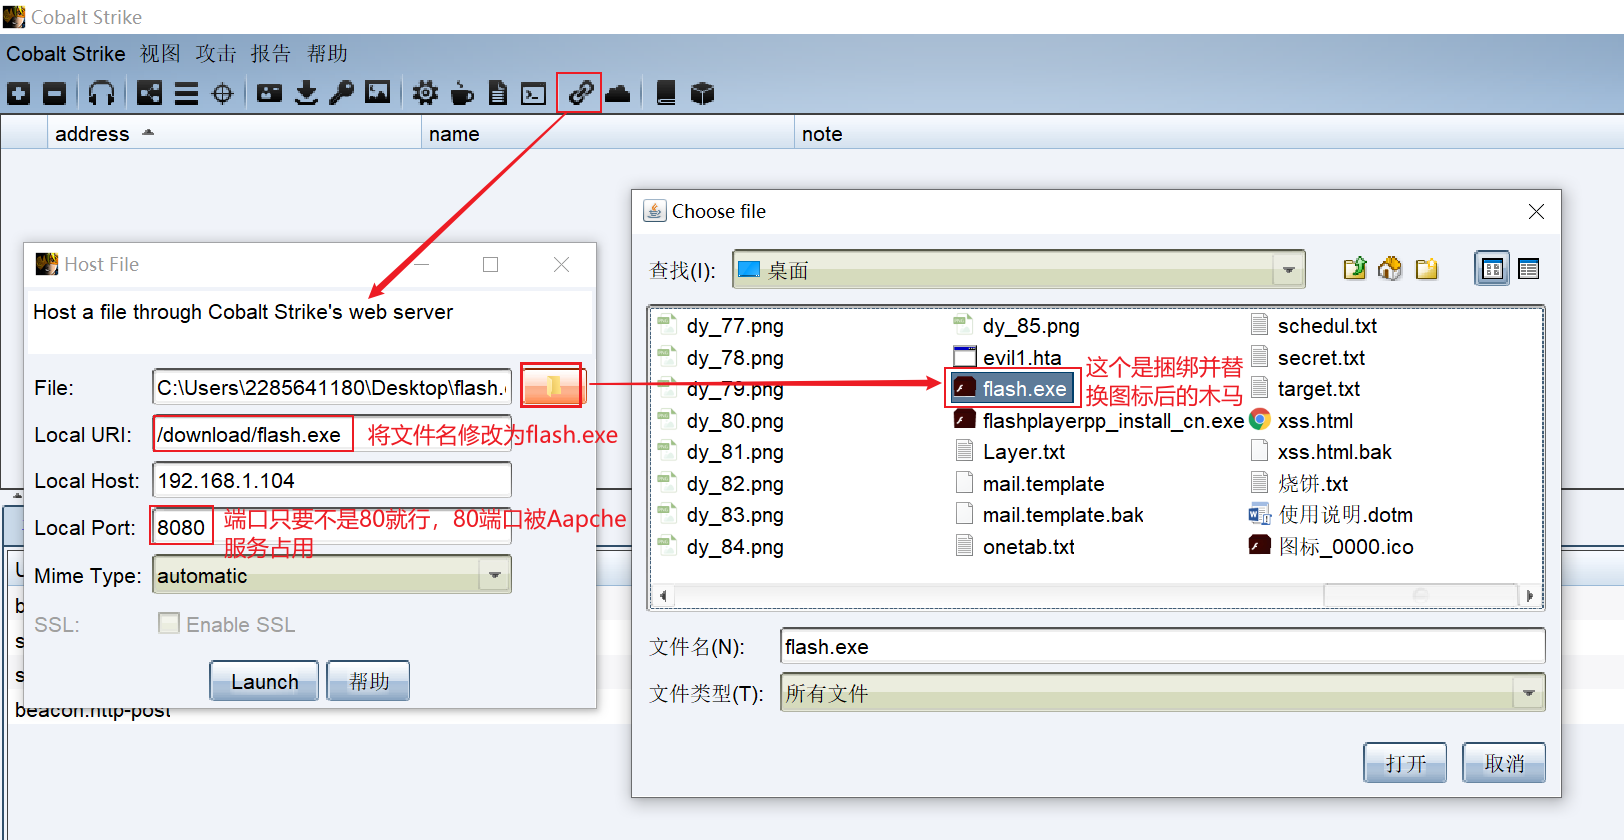Click the host a file chain link icon
The height and width of the screenshot is (840, 1624).
click(580, 94)
